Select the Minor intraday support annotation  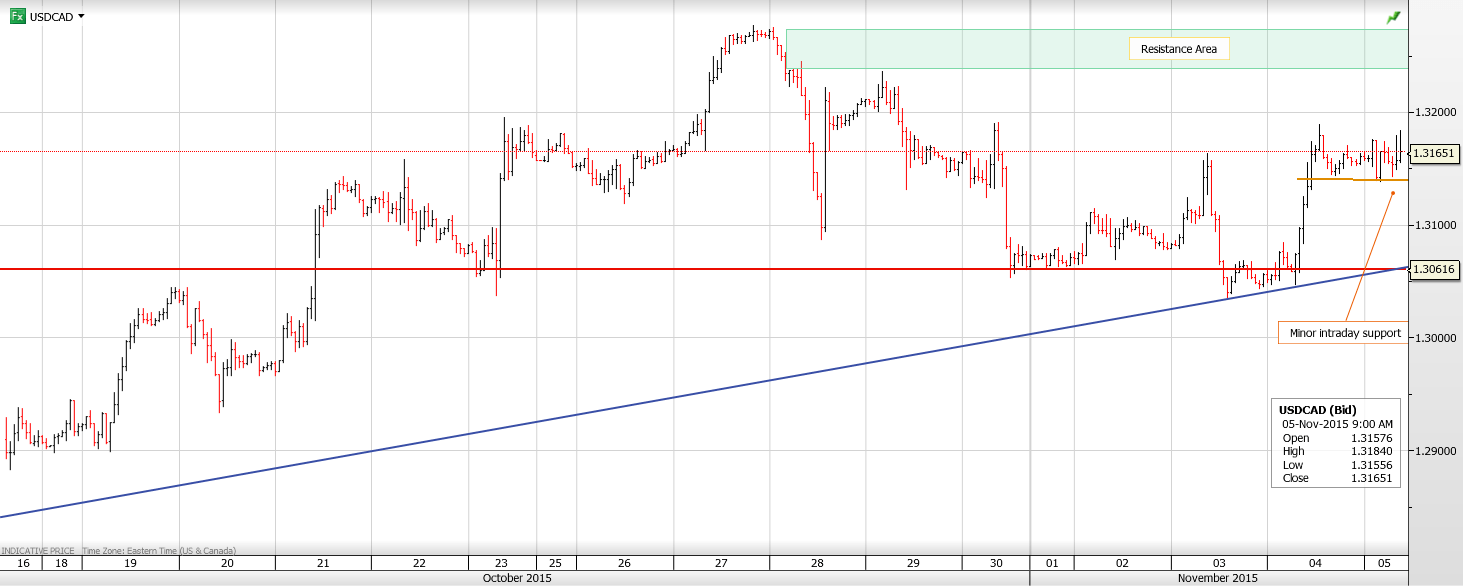click(x=1345, y=333)
